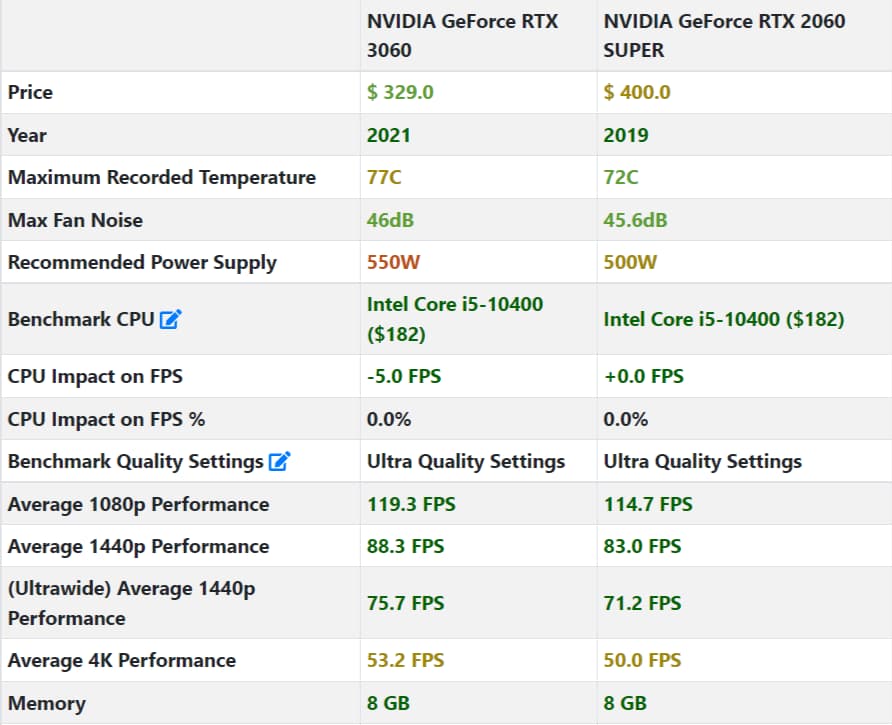
Task: Select the -5.0 FPS CPU impact value
Action: click(x=404, y=377)
